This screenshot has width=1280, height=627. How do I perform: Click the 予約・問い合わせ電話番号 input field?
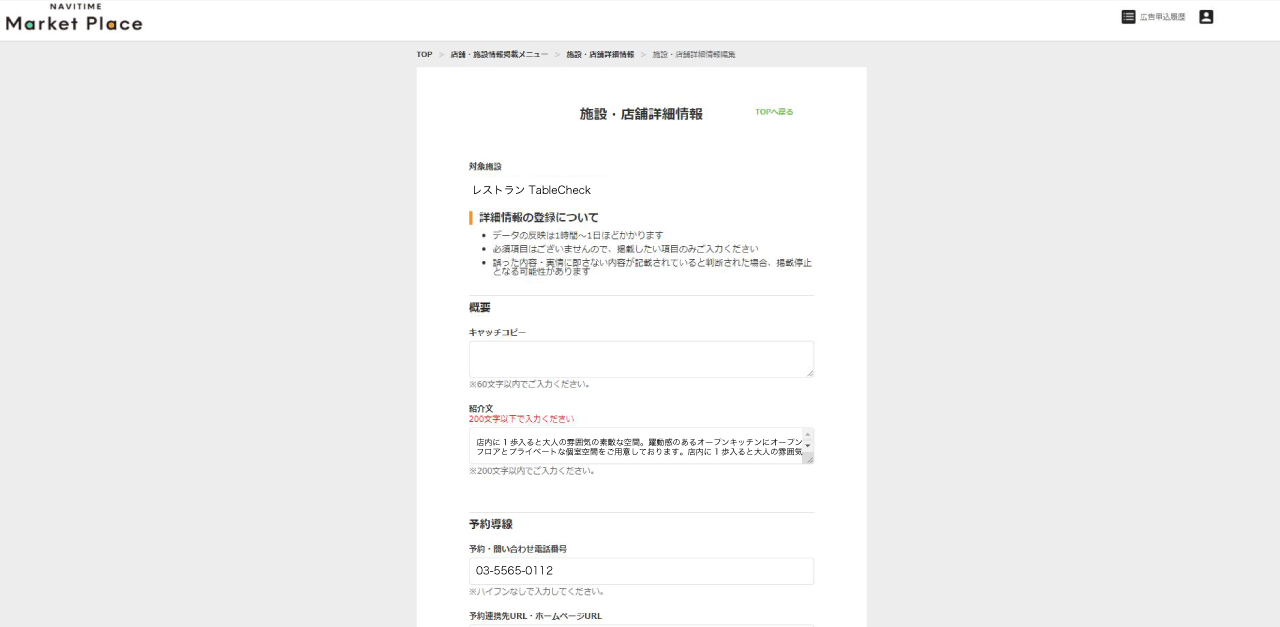click(x=641, y=571)
